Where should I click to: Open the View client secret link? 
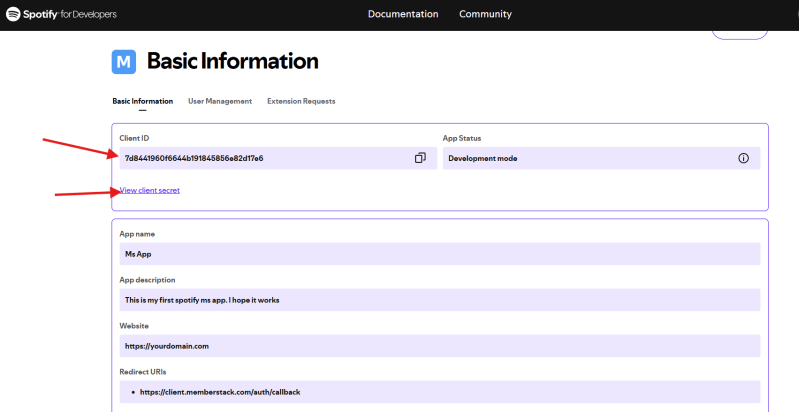(x=150, y=190)
